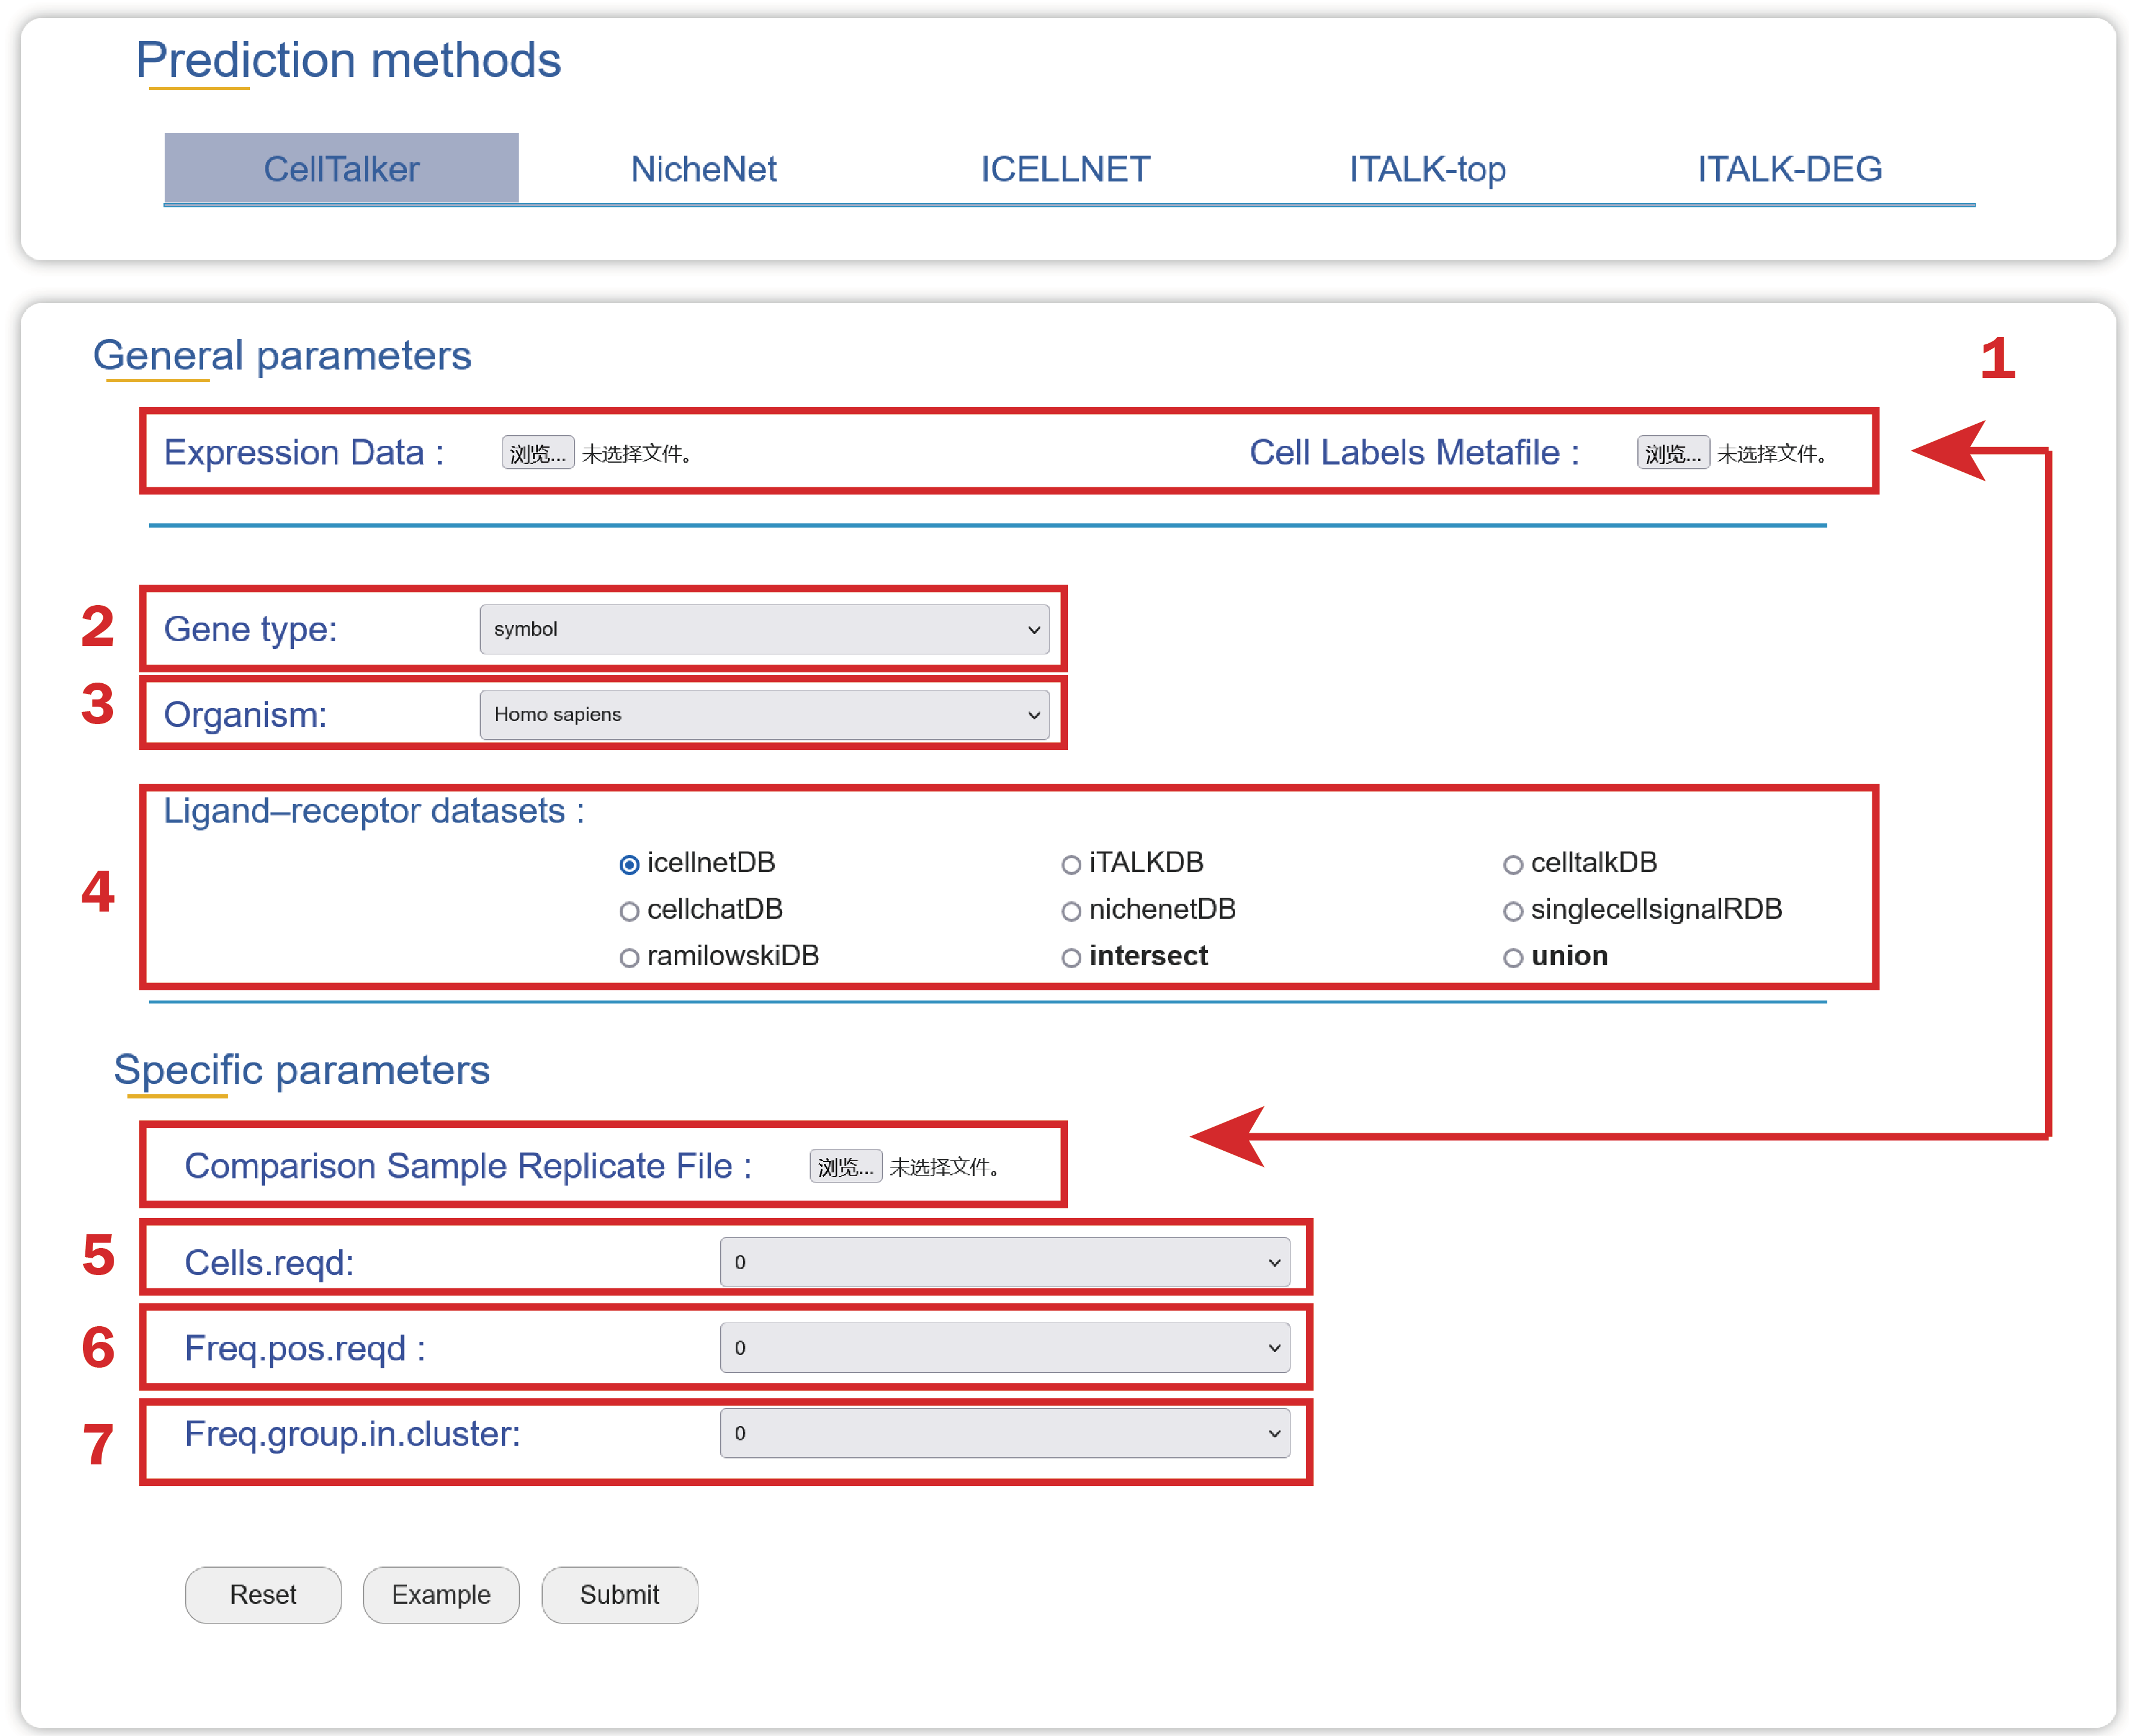Screen dimensions: 2129x1736
Task: Expand the Freq.group.in.cluster dropdown
Action: point(1004,1433)
